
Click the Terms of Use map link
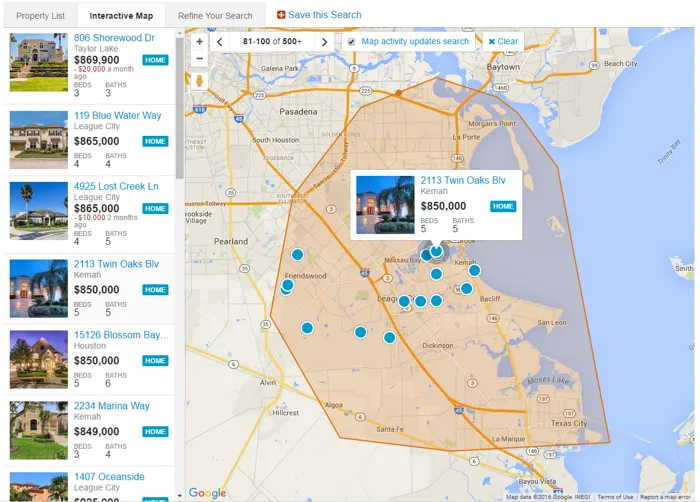615,497
